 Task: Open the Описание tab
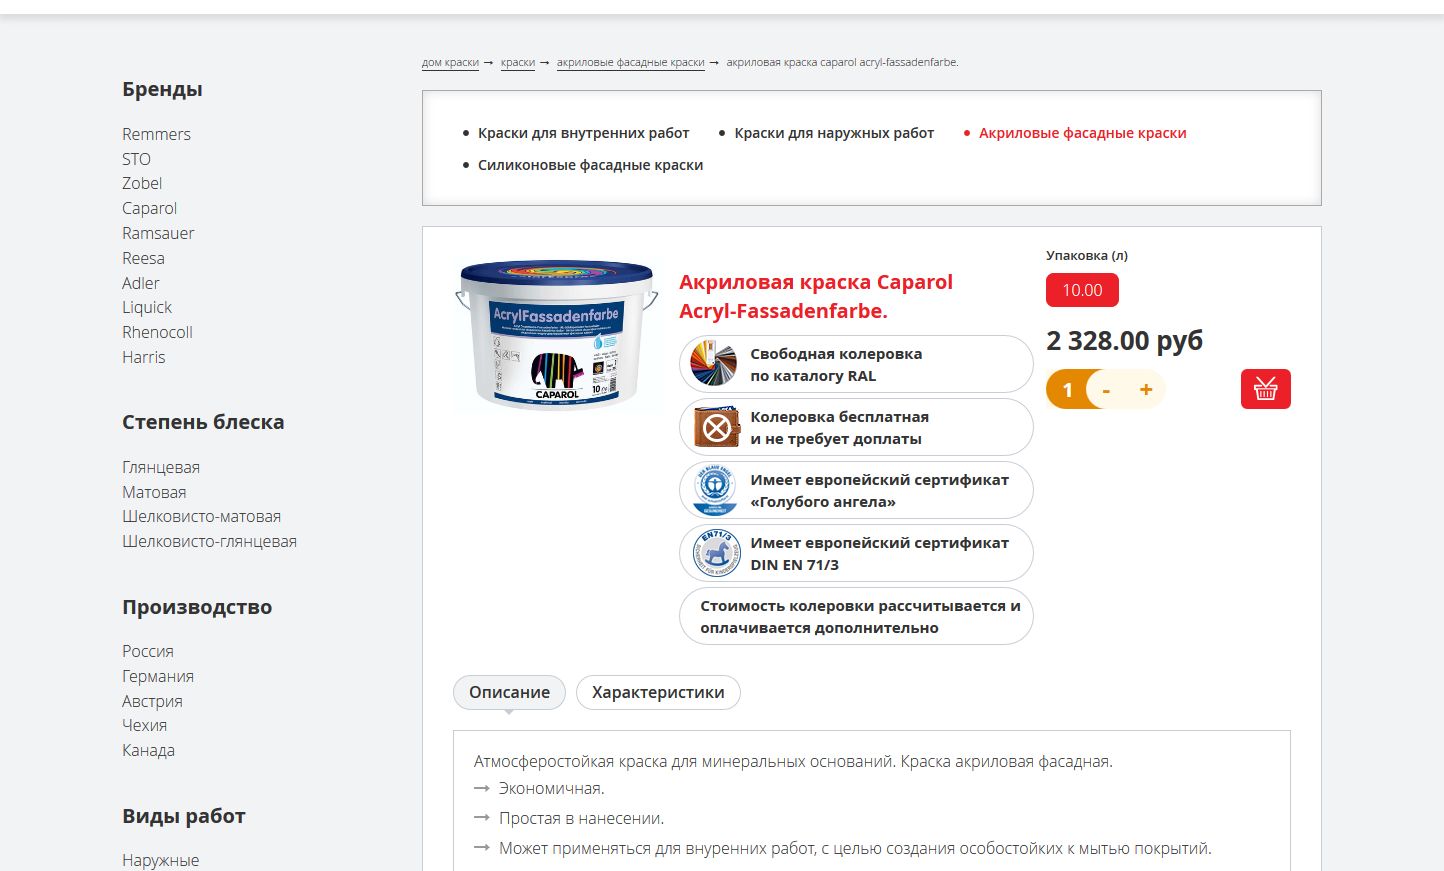click(509, 692)
